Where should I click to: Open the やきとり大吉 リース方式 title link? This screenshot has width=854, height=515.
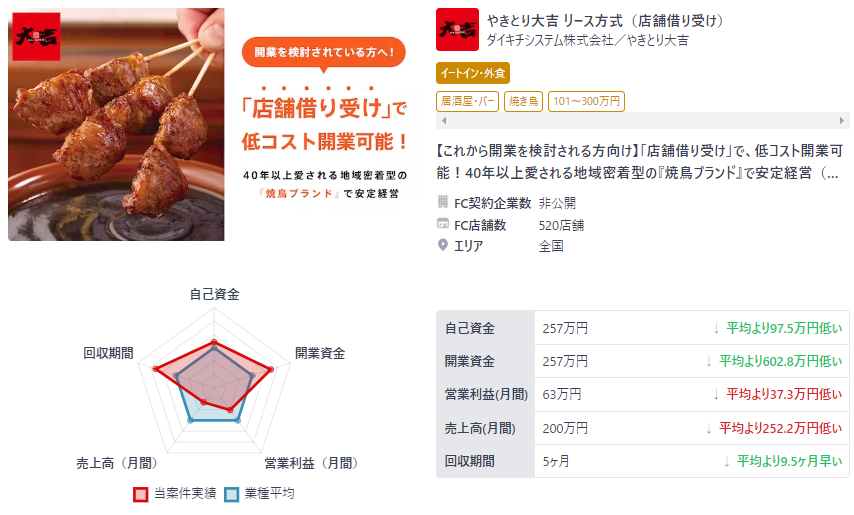[607, 21]
